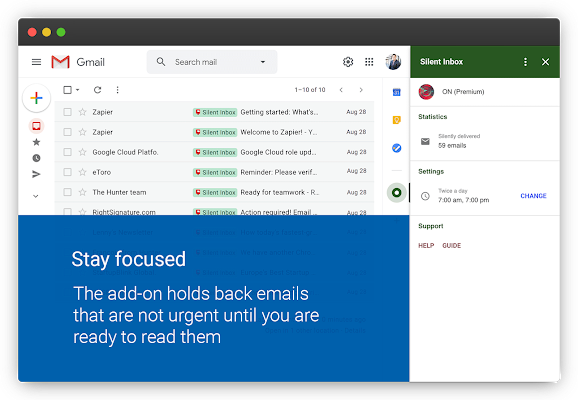Go to older messages page
578x400 pixels.
point(361,90)
